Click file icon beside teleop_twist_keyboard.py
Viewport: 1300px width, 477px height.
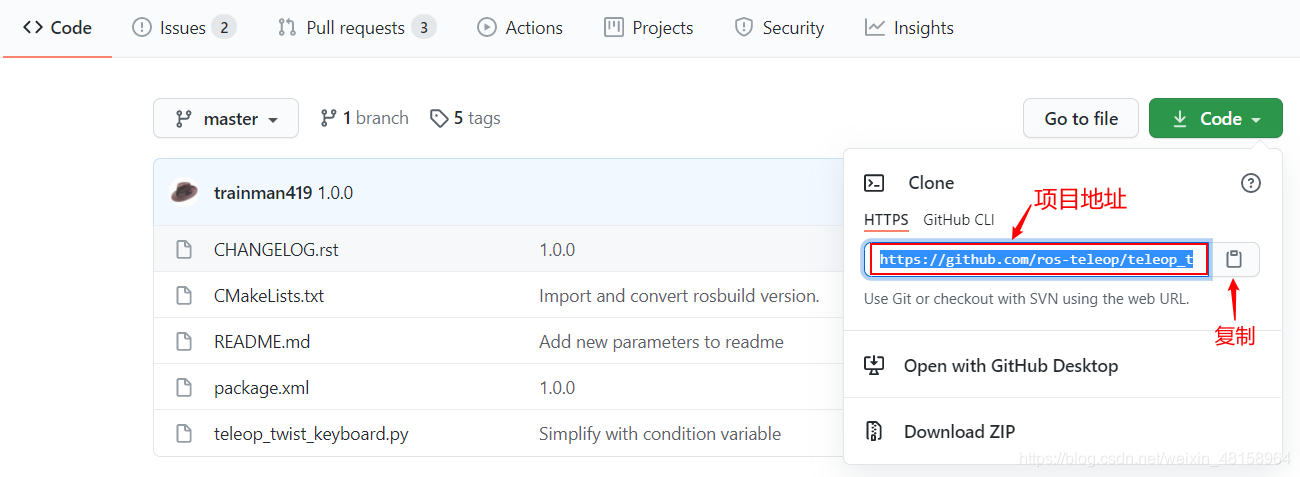coord(183,434)
